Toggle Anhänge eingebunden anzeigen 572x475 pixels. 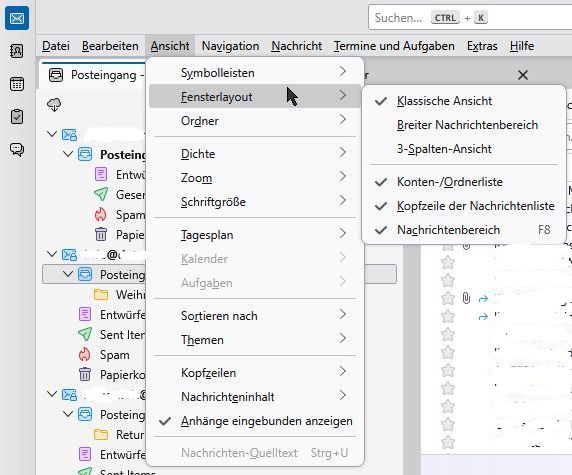click(255, 421)
